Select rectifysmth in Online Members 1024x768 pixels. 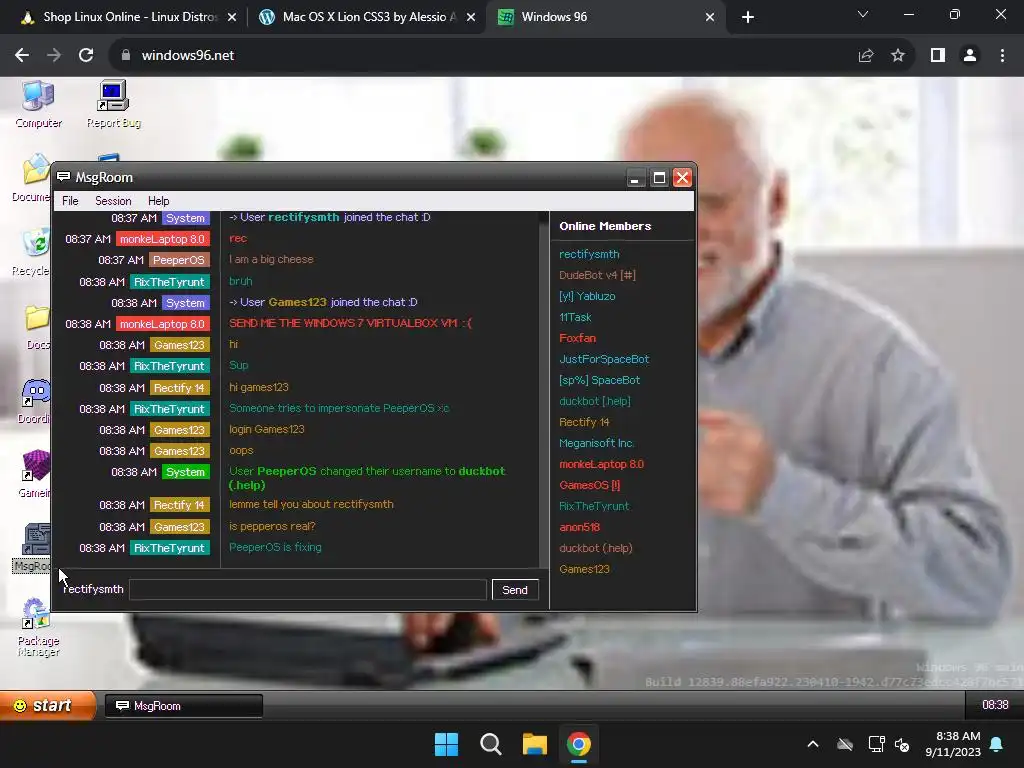589,254
